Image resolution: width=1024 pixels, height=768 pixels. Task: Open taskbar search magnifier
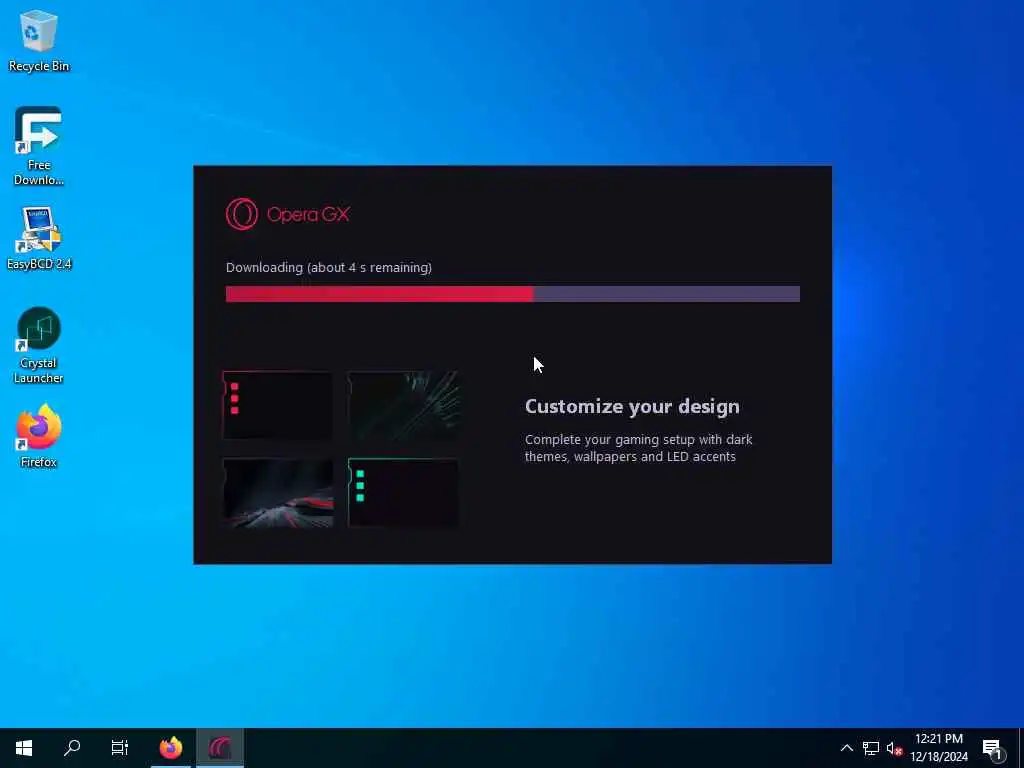pos(72,748)
